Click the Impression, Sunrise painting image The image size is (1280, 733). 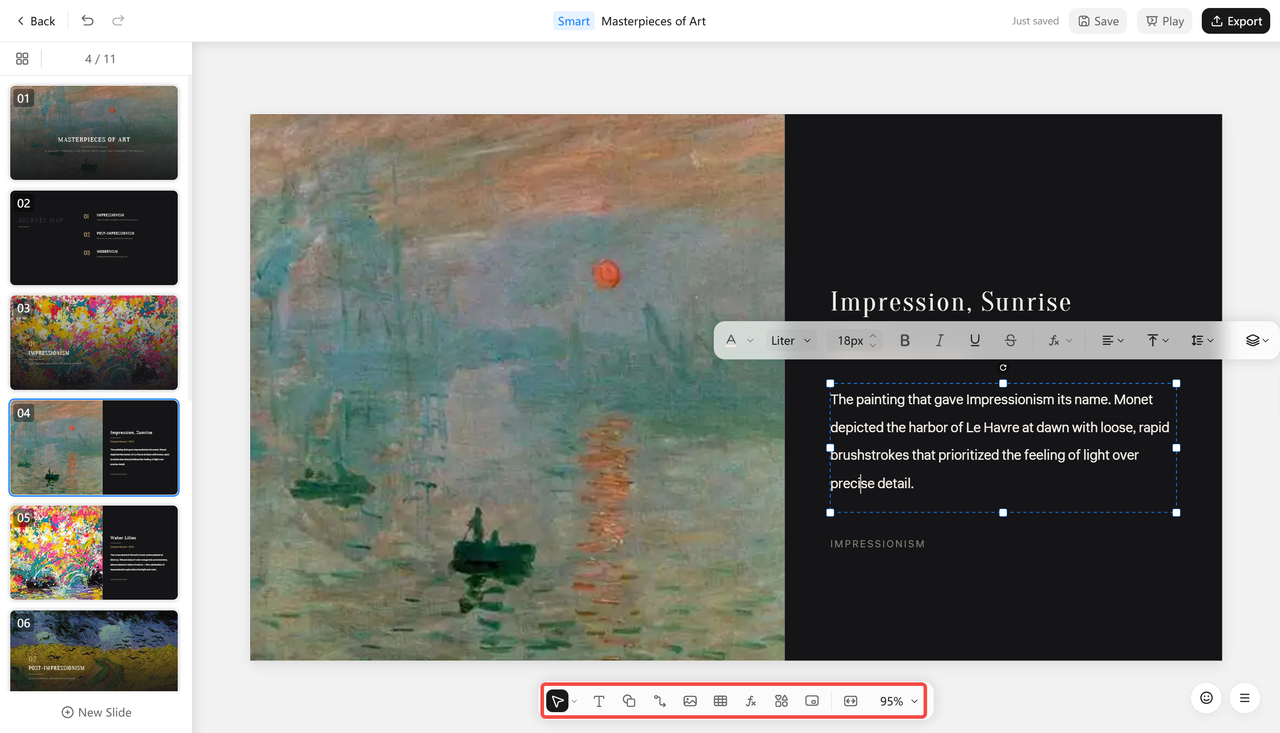pyautogui.click(x=517, y=387)
